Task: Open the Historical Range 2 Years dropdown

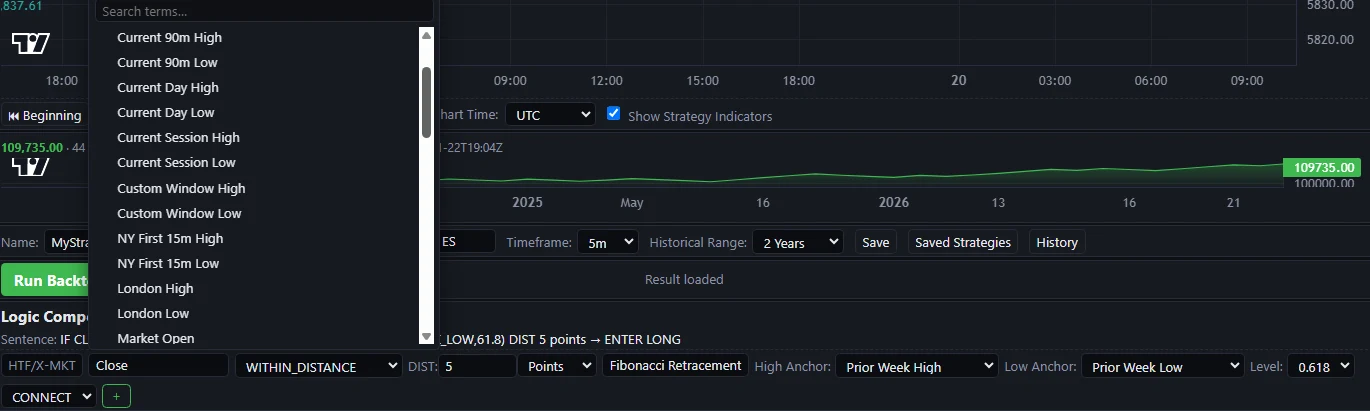Action: pos(798,242)
